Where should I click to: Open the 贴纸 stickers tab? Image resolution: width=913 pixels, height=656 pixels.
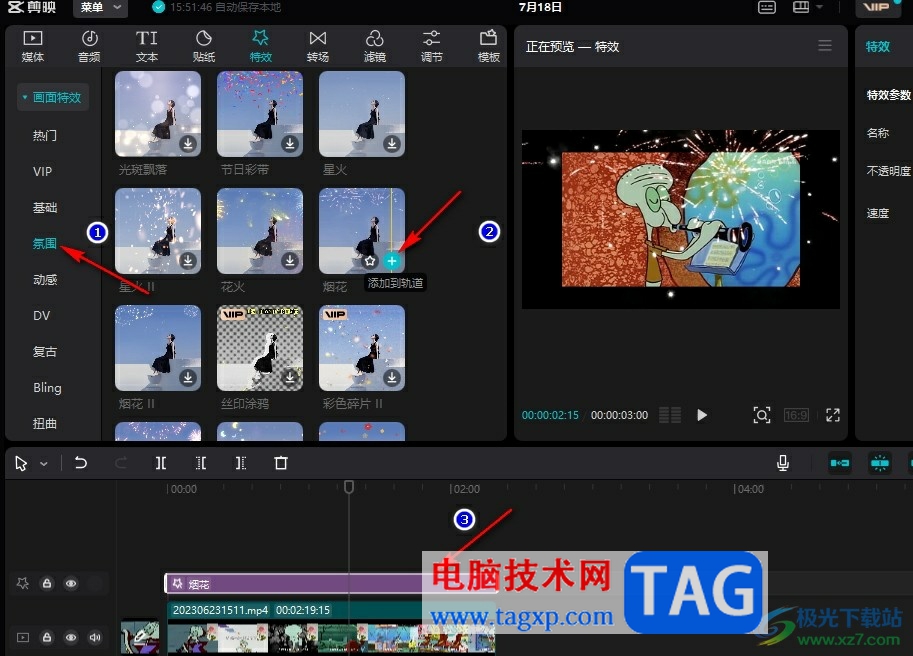(203, 46)
